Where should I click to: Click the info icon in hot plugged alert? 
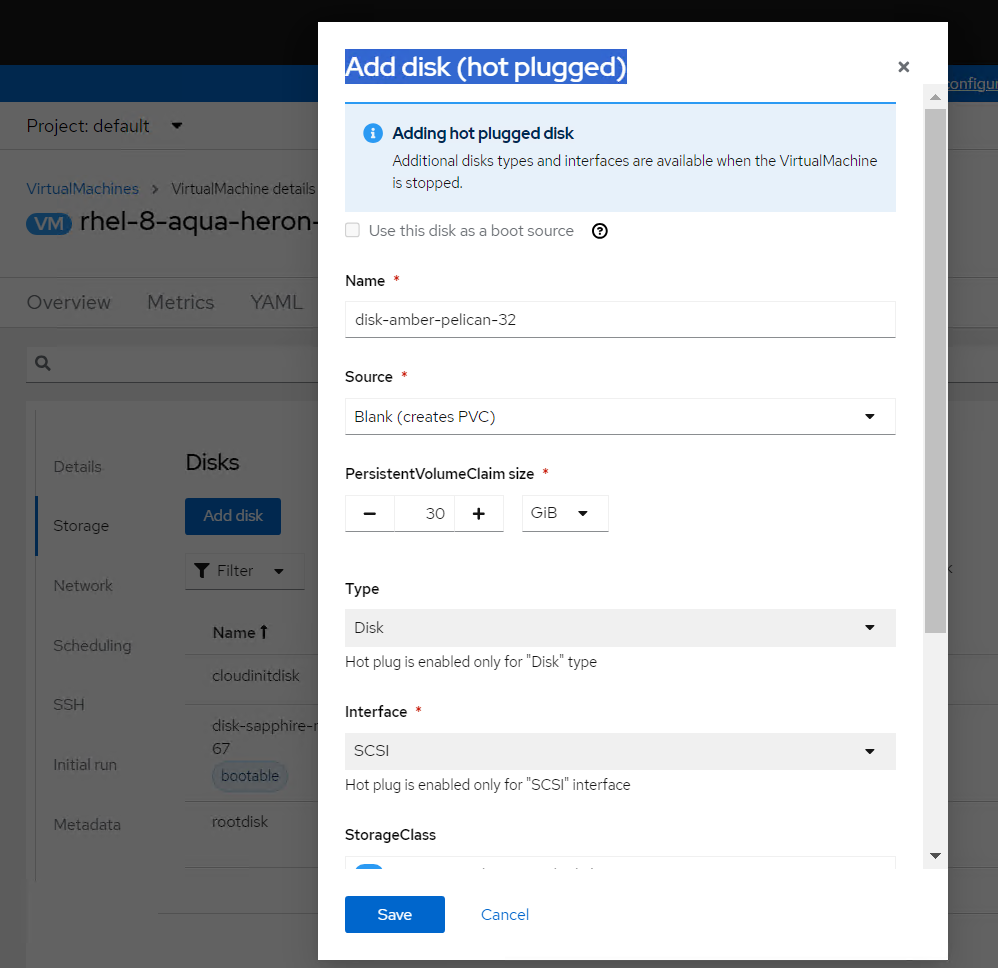pos(372,133)
